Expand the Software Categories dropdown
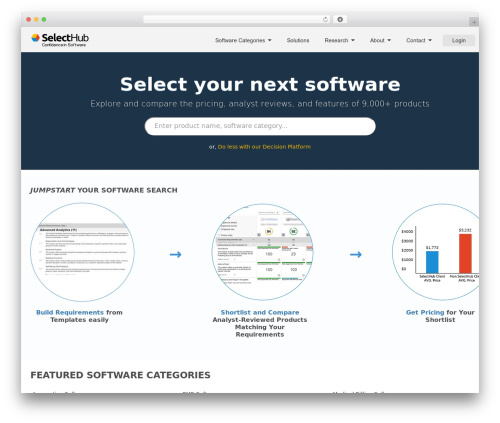Screen dimensions: 500x423 [x=243, y=40]
